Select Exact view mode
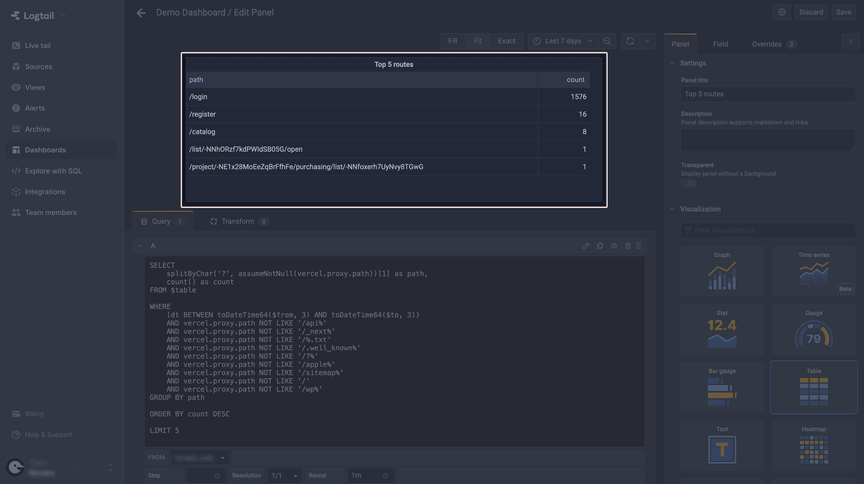Screen dimensions: 864x484 tap(506, 41)
